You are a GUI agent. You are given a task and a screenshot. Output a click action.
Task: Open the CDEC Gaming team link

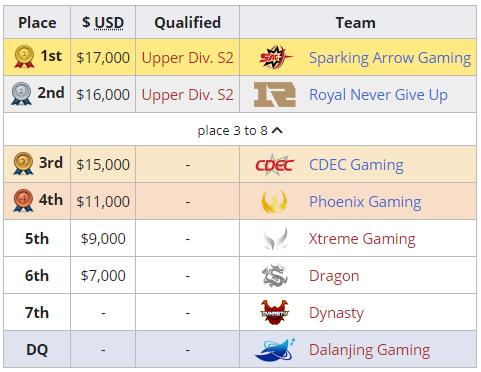(356, 165)
